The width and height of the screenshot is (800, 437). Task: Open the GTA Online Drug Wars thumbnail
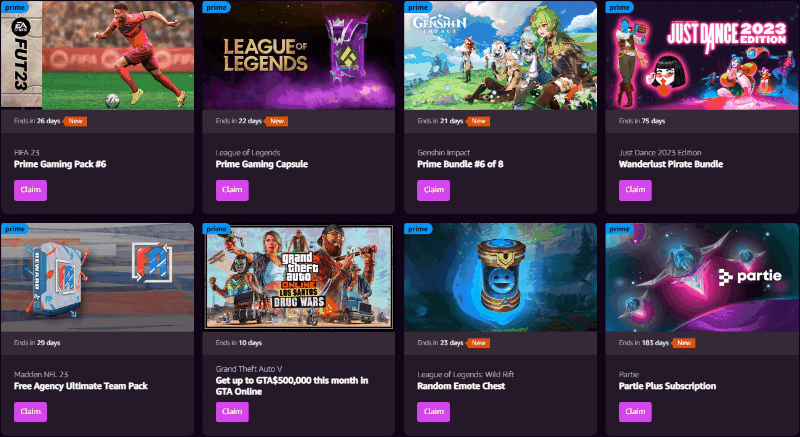(x=298, y=277)
